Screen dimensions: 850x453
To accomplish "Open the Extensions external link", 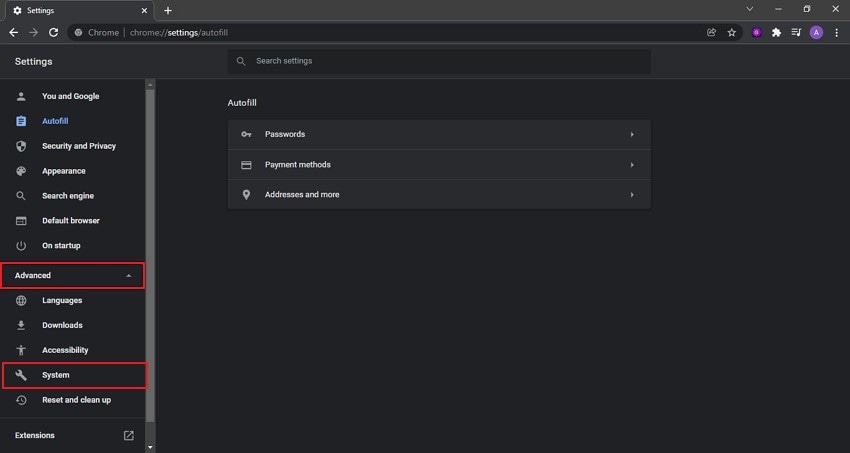I will pyautogui.click(x=128, y=435).
